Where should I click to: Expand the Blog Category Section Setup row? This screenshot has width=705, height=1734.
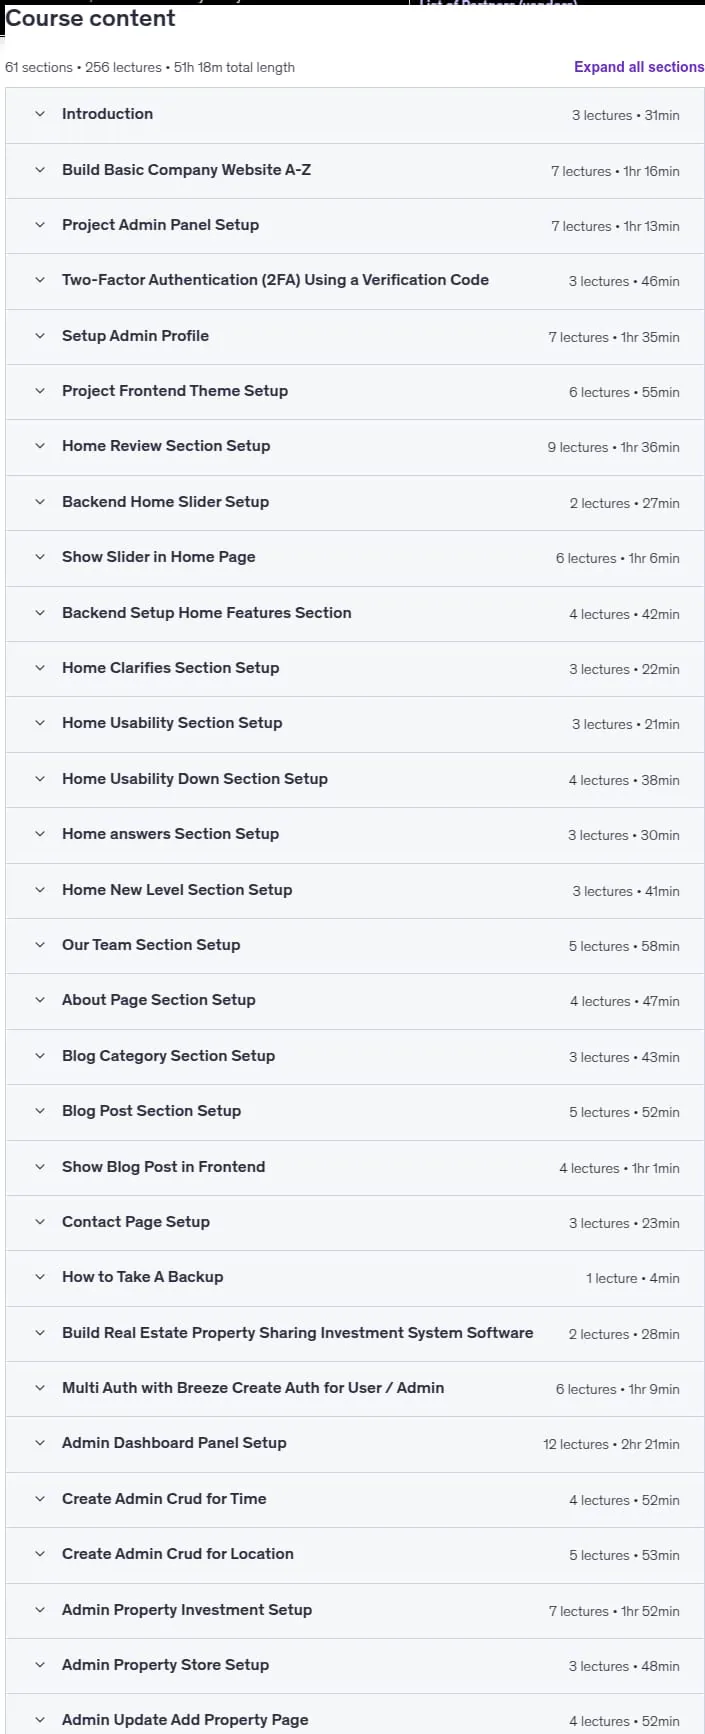[x=355, y=1056]
